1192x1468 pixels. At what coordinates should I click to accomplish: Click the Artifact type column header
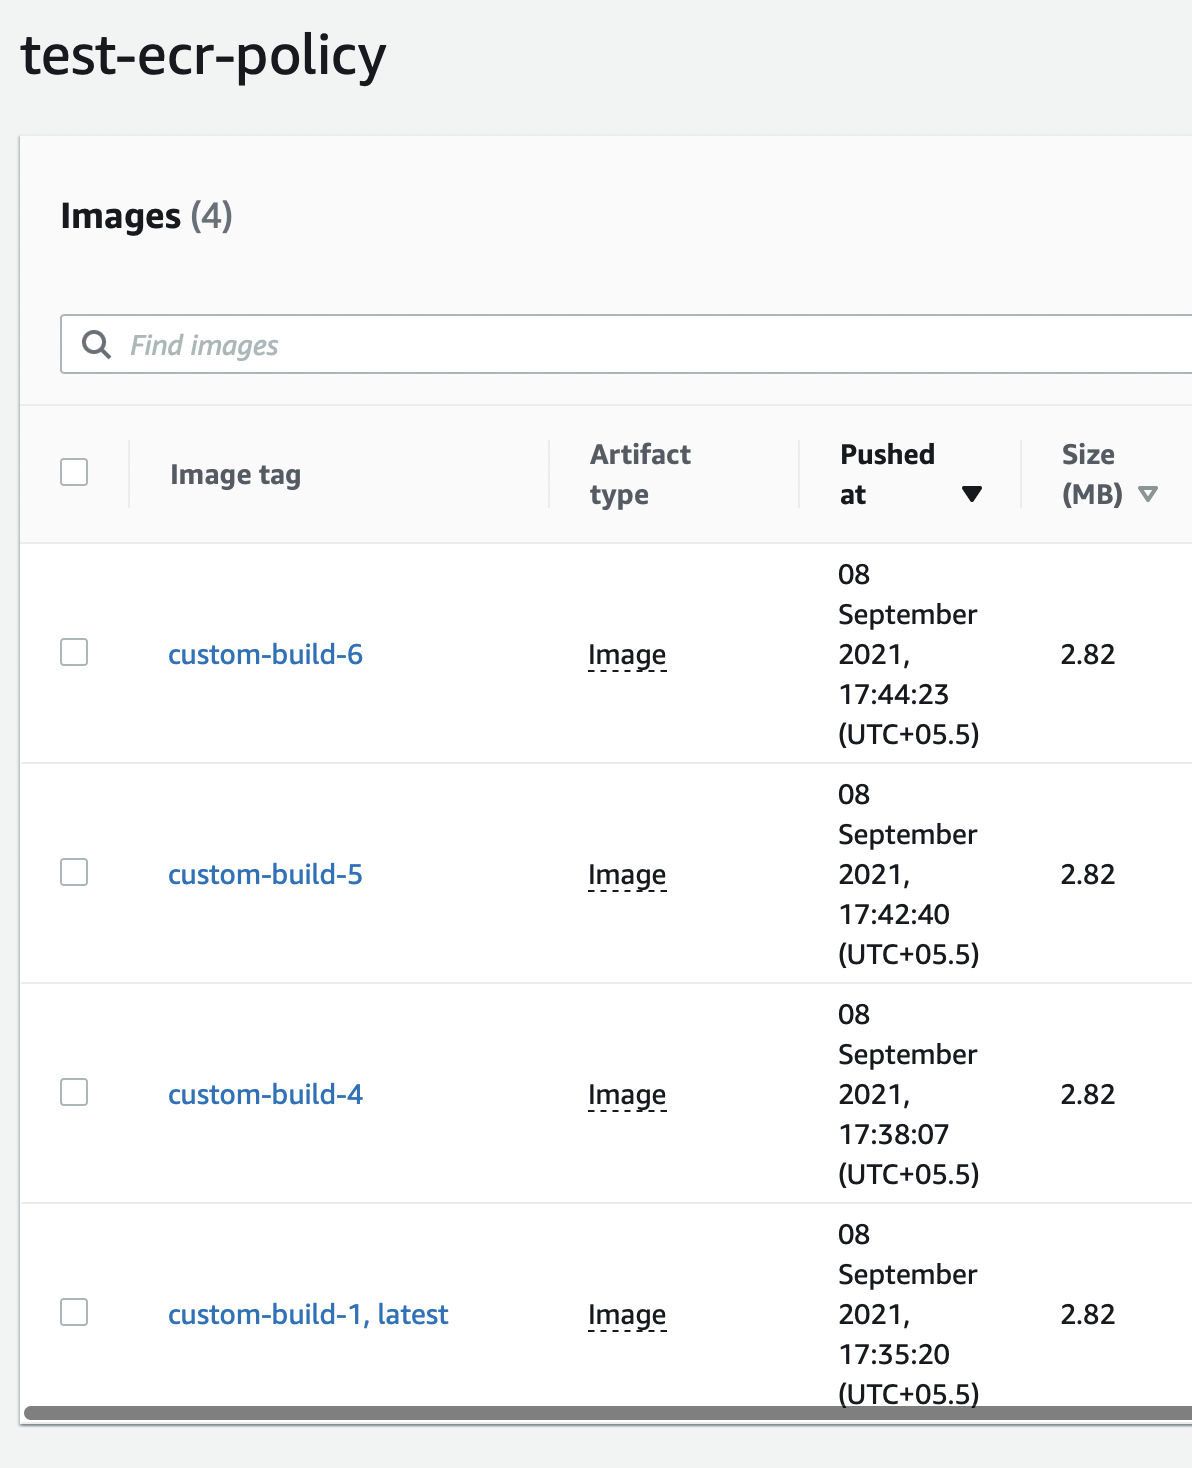coord(640,474)
